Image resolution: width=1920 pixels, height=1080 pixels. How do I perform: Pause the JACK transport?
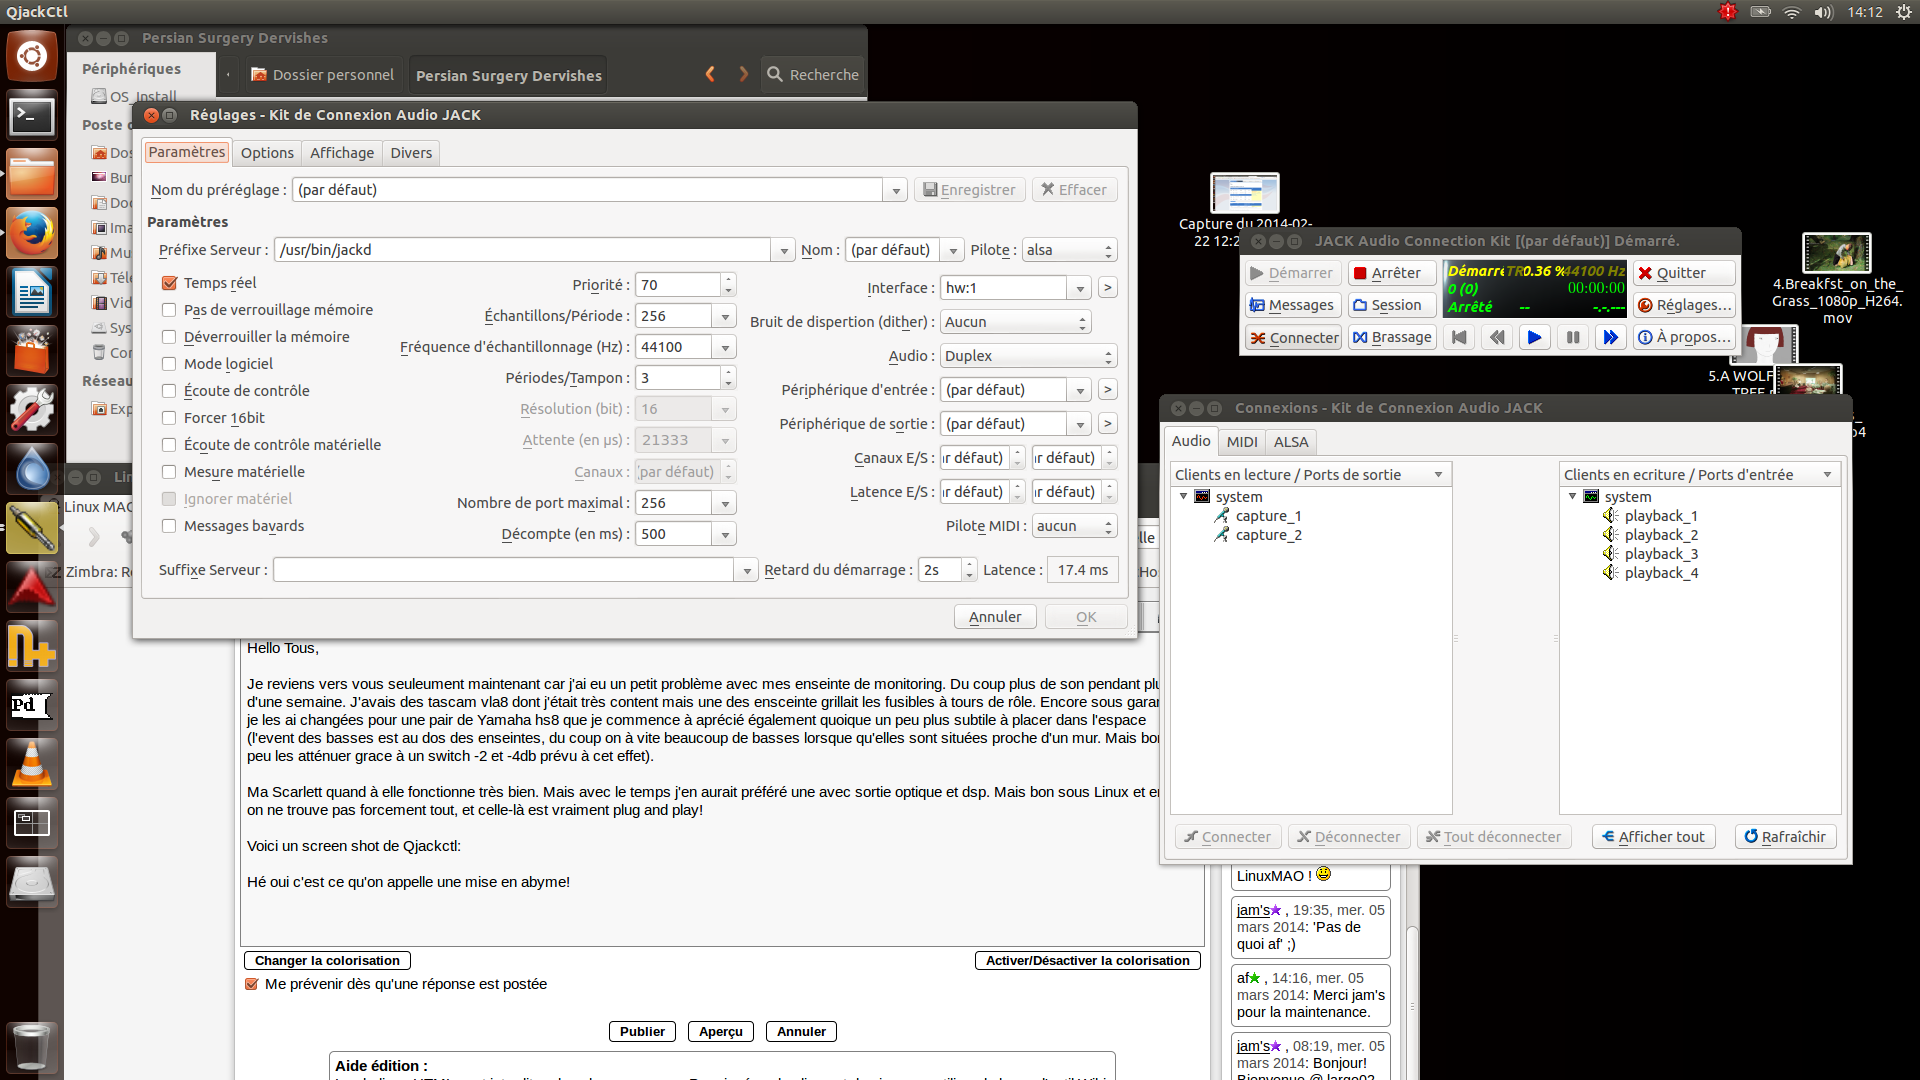[x=1572, y=338]
